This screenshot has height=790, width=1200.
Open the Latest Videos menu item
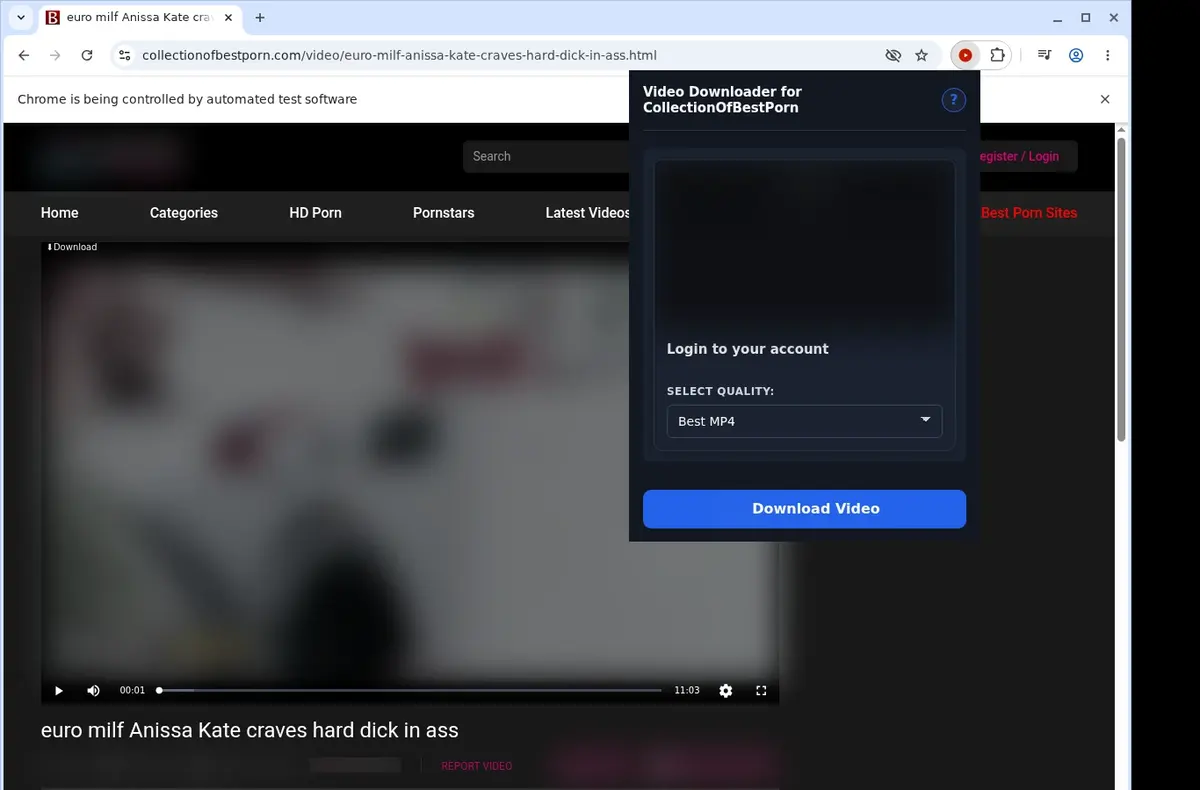coord(588,213)
